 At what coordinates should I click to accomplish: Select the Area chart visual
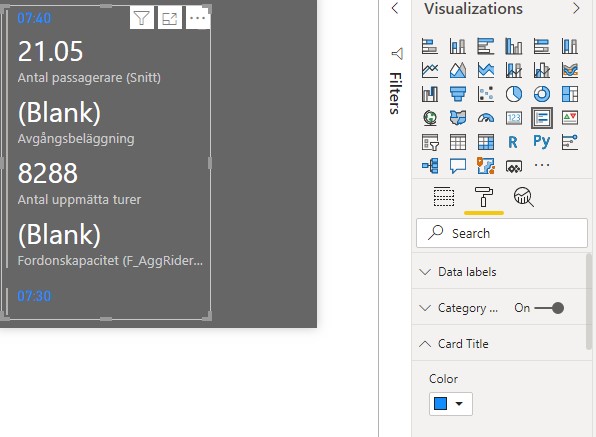coord(458,70)
